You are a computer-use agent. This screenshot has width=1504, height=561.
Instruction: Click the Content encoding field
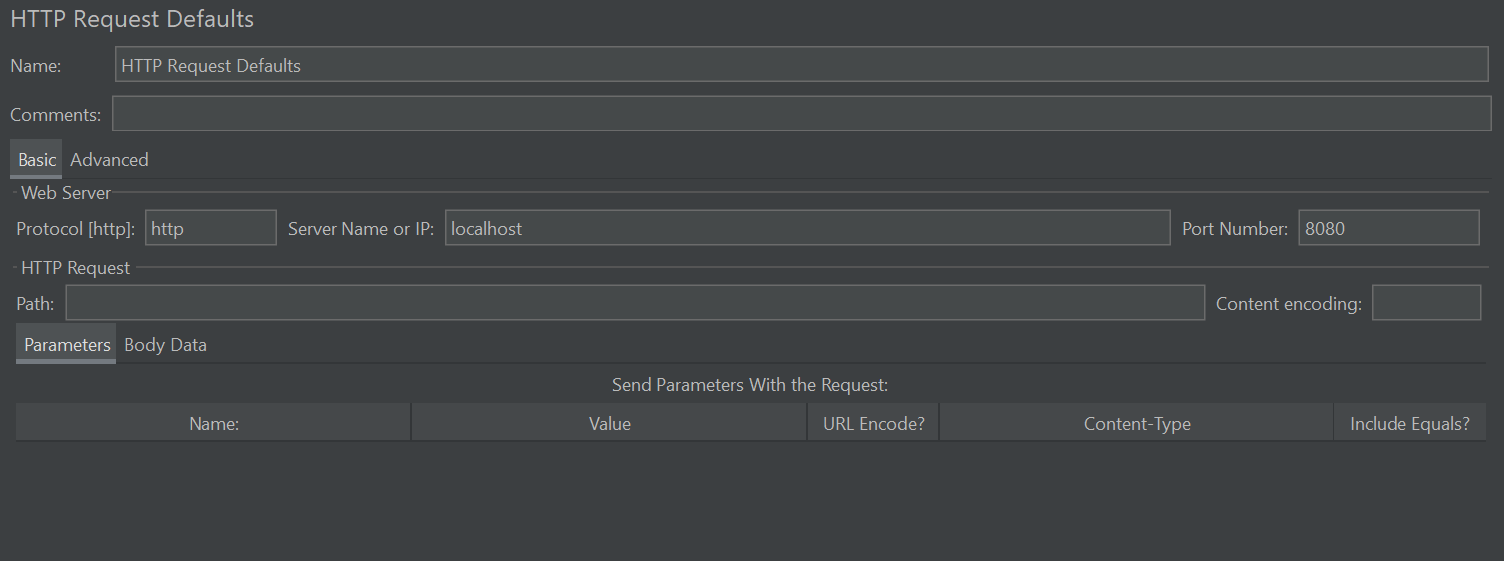[1425, 303]
